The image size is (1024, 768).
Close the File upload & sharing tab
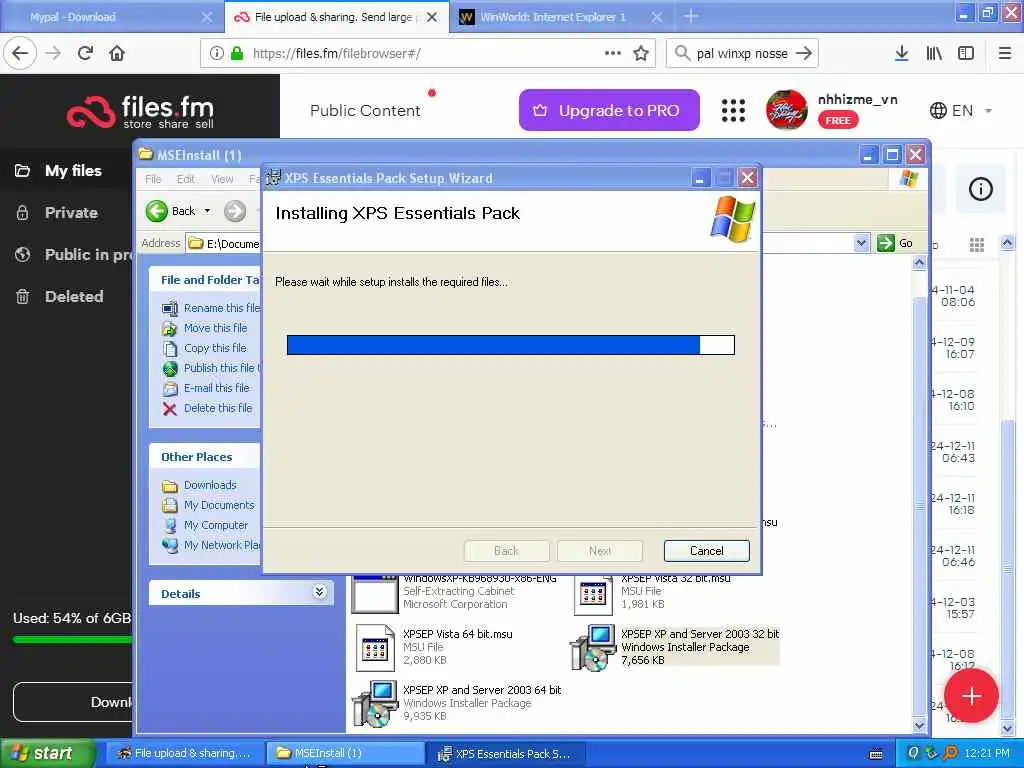pos(432,17)
